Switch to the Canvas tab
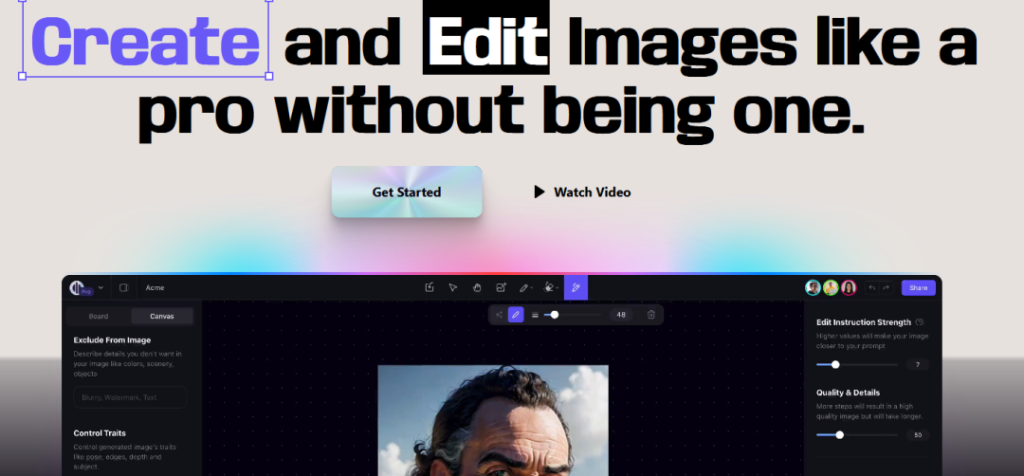 click(x=162, y=316)
